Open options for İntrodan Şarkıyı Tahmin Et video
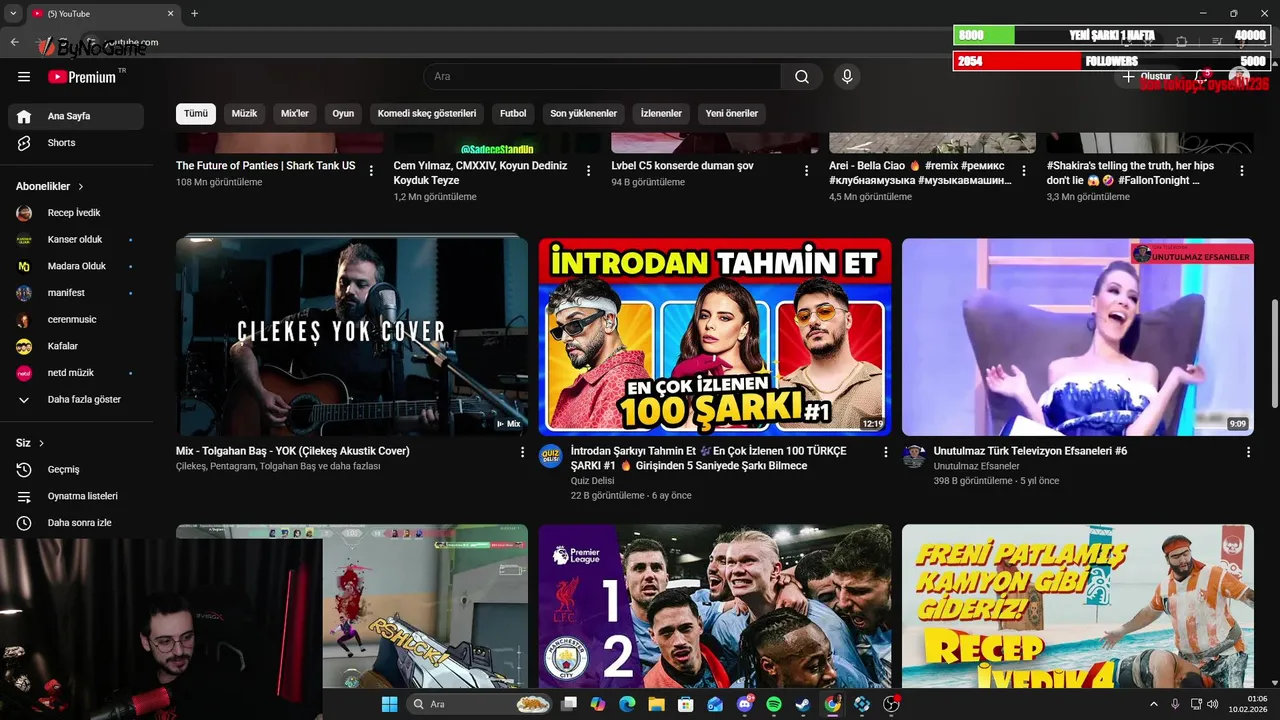 coord(885,452)
